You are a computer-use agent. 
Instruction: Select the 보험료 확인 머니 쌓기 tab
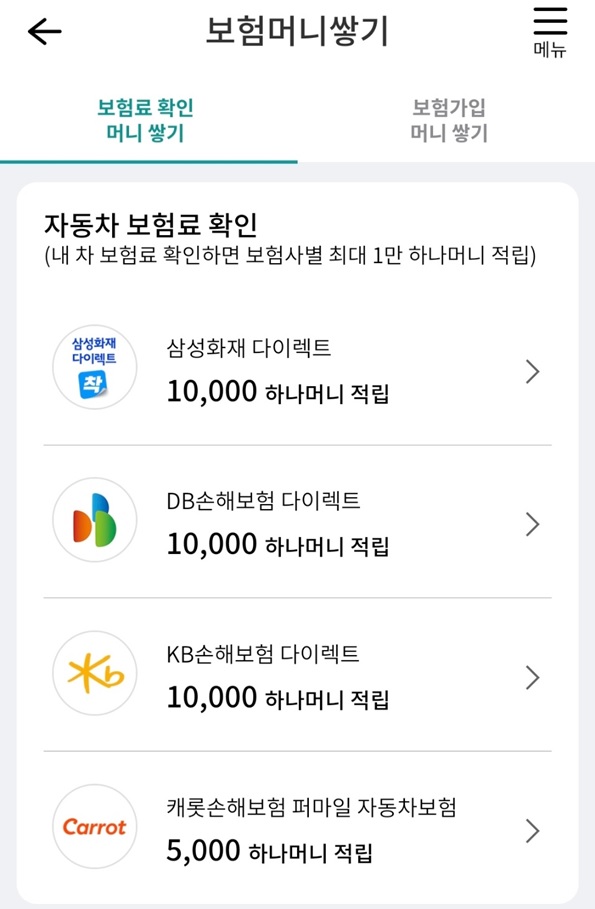149,118
